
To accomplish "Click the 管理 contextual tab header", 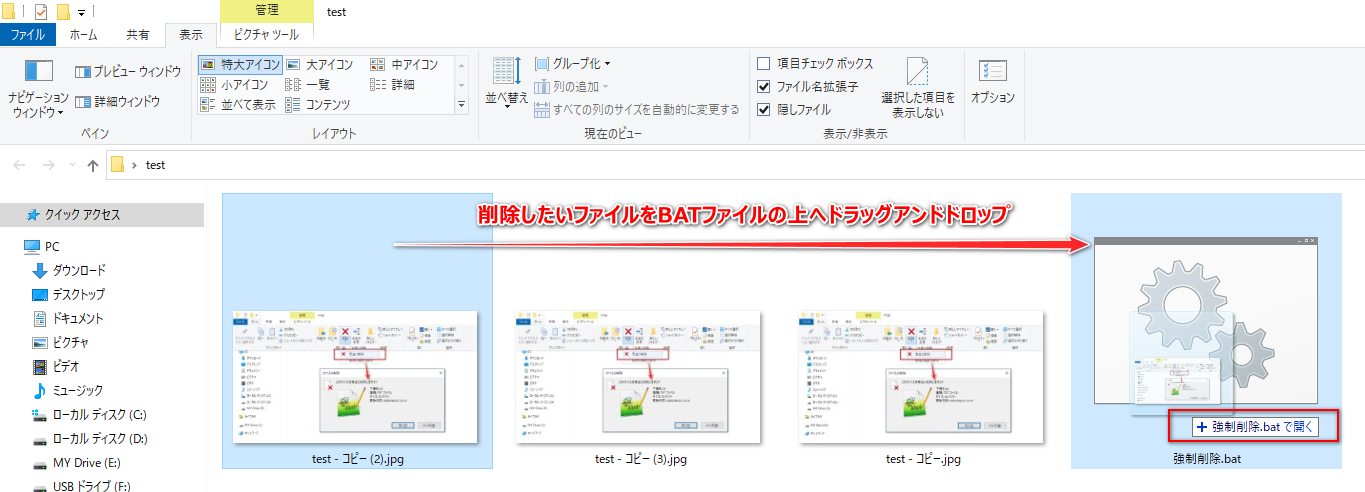I will point(265,11).
